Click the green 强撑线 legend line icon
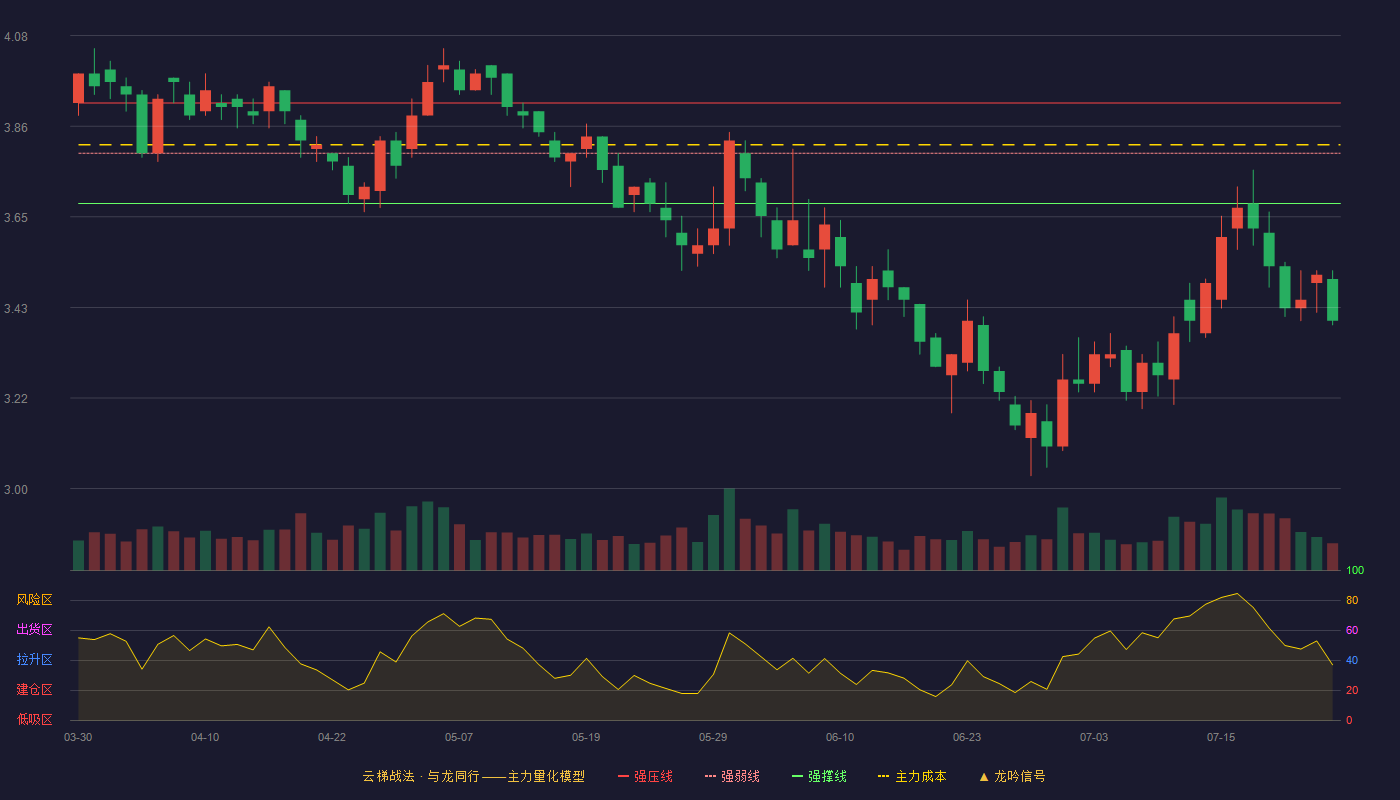This screenshot has height=800, width=1400. click(x=797, y=776)
